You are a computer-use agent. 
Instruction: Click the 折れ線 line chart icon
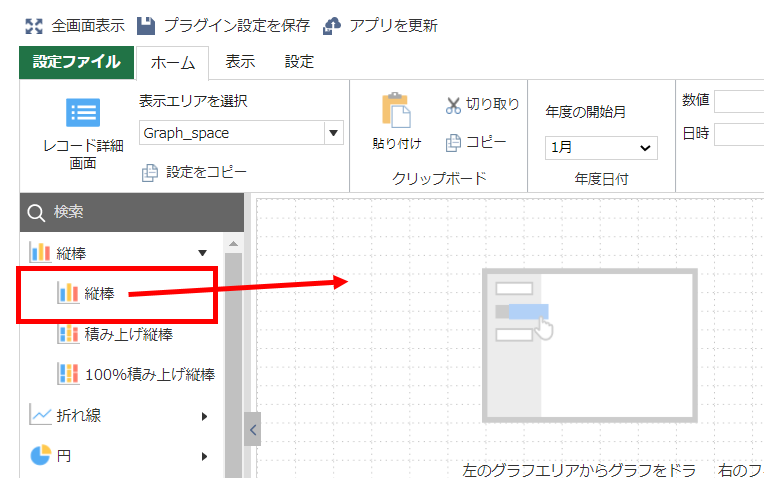[40, 415]
